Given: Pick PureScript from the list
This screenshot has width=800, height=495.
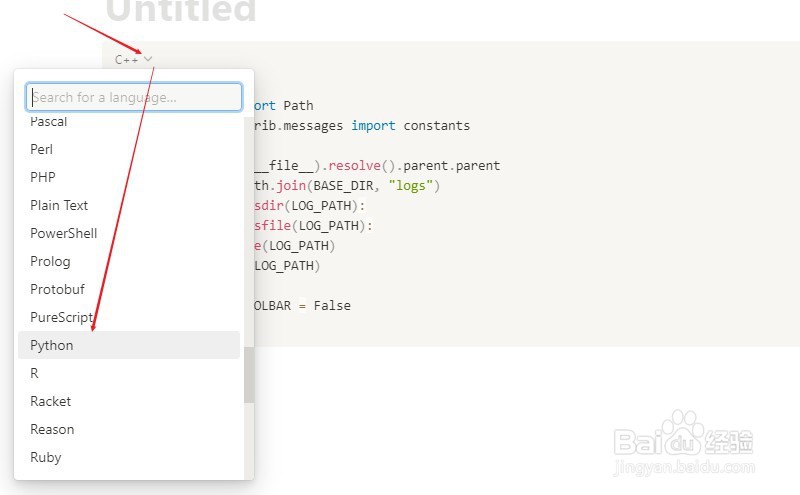Looking at the screenshot, I should point(61,317).
